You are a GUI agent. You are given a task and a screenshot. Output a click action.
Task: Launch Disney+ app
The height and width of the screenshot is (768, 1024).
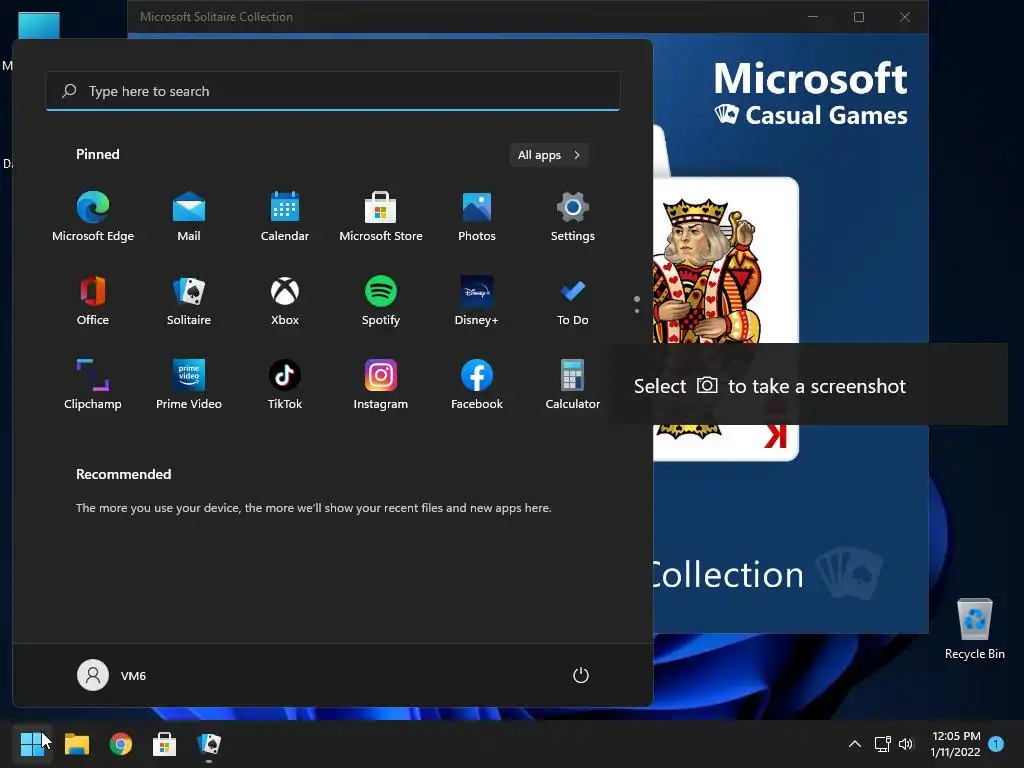click(477, 300)
